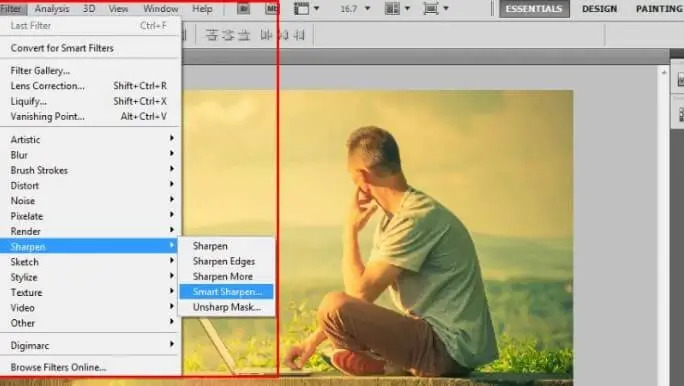
Task: Expand the Texture filter submenu
Action: [x=90, y=292]
